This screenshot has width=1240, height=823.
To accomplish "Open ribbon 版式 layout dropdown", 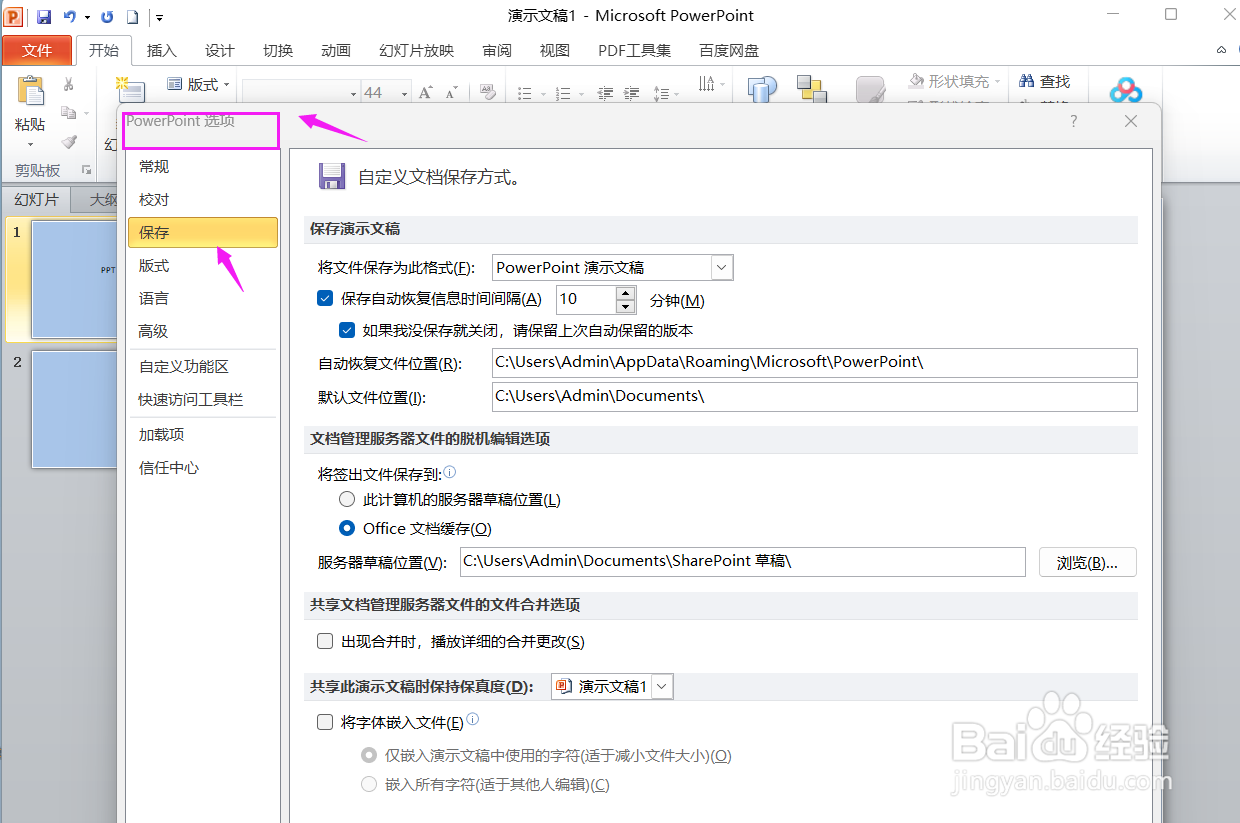I will click(x=198, y=85).
